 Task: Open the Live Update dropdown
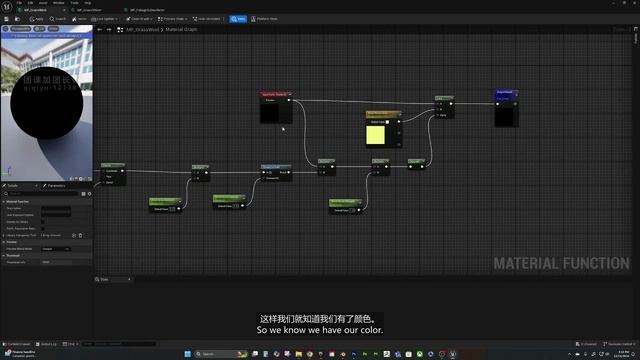104,19
